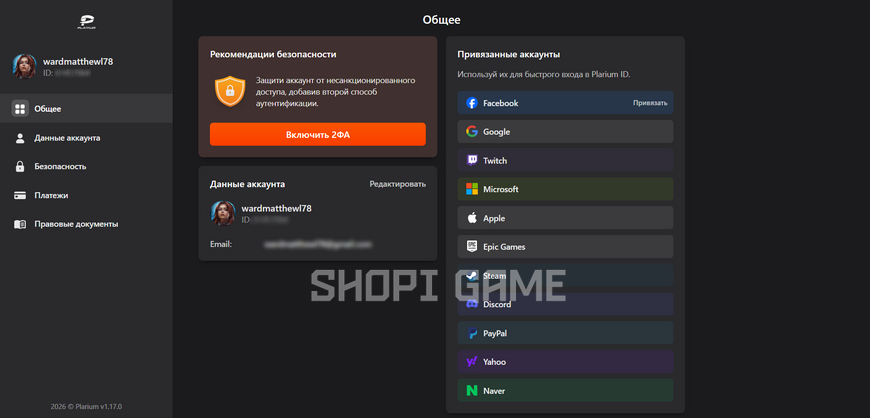Click the Apple logo icon
Image resolution: width=870 pixels, height=418 pixels.
[472, 218]
